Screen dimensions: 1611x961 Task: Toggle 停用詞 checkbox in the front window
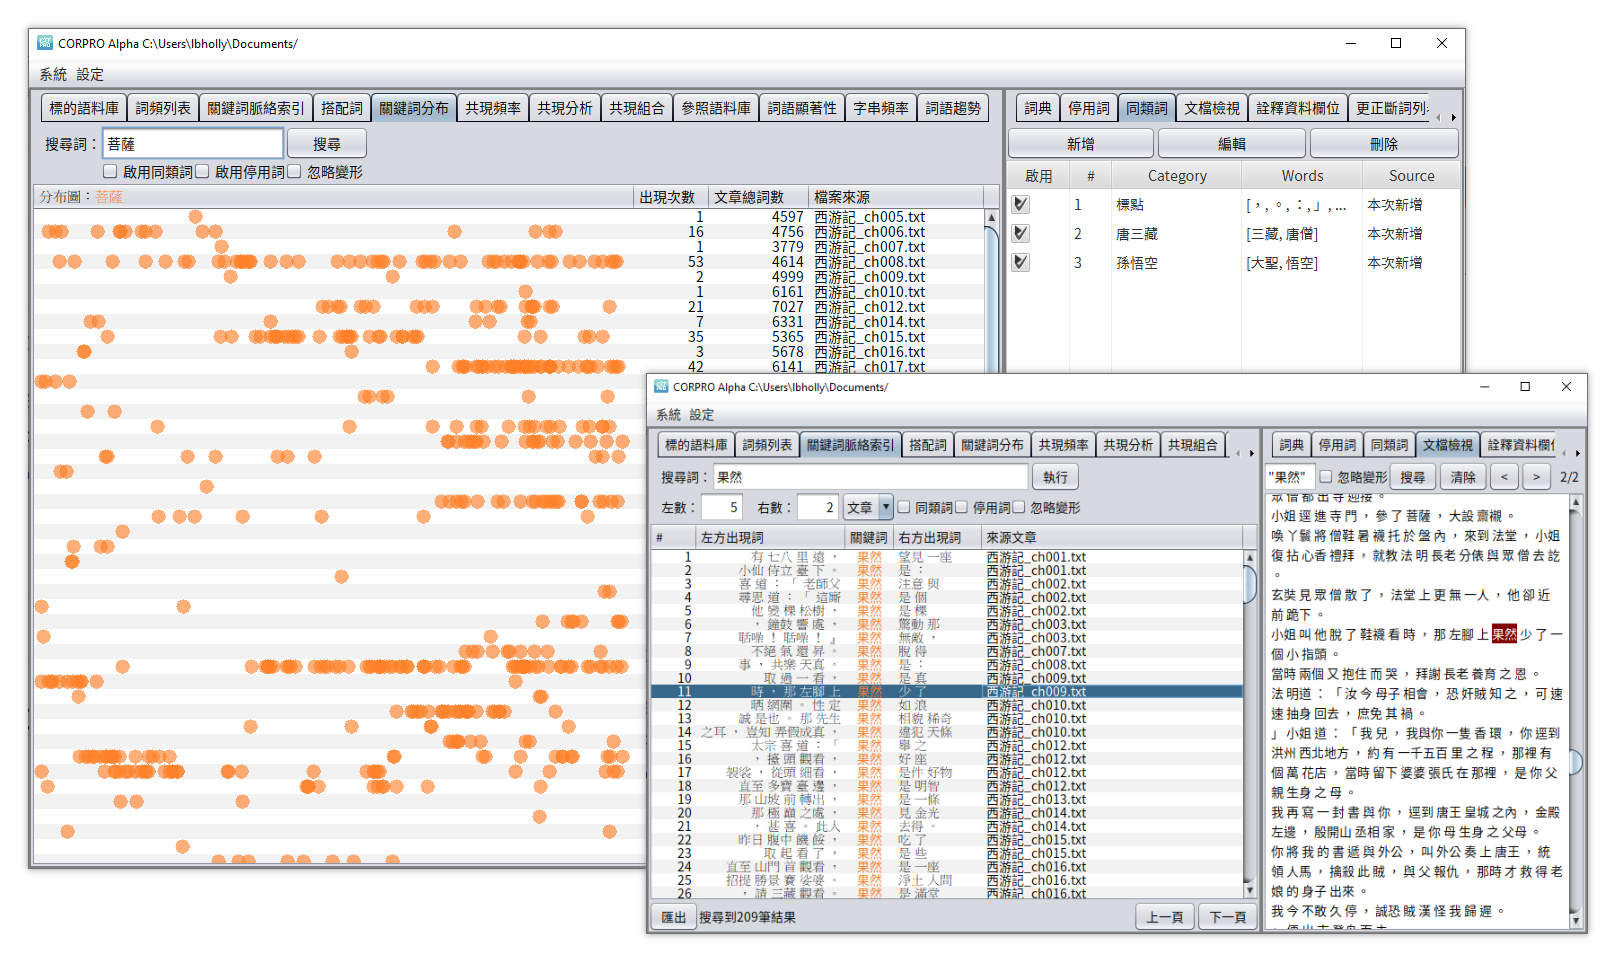[962, 507]
